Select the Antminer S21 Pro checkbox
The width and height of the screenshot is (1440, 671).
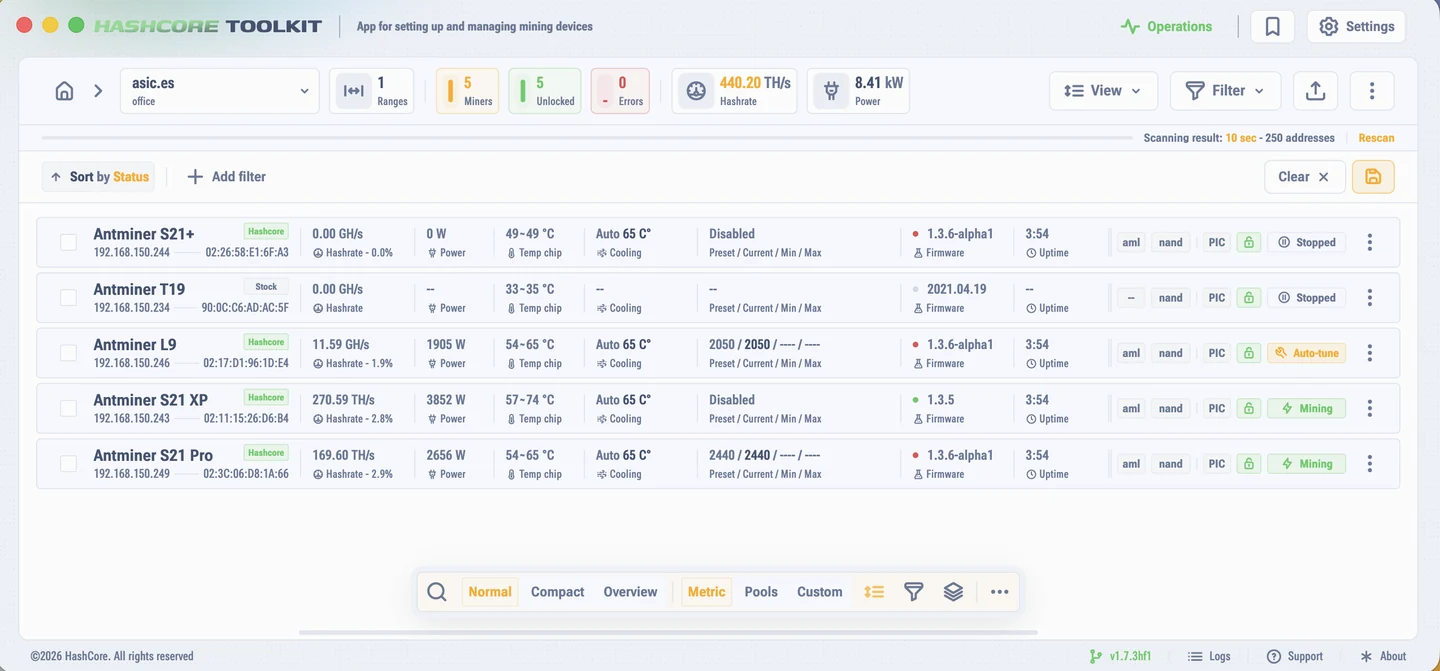68,464
